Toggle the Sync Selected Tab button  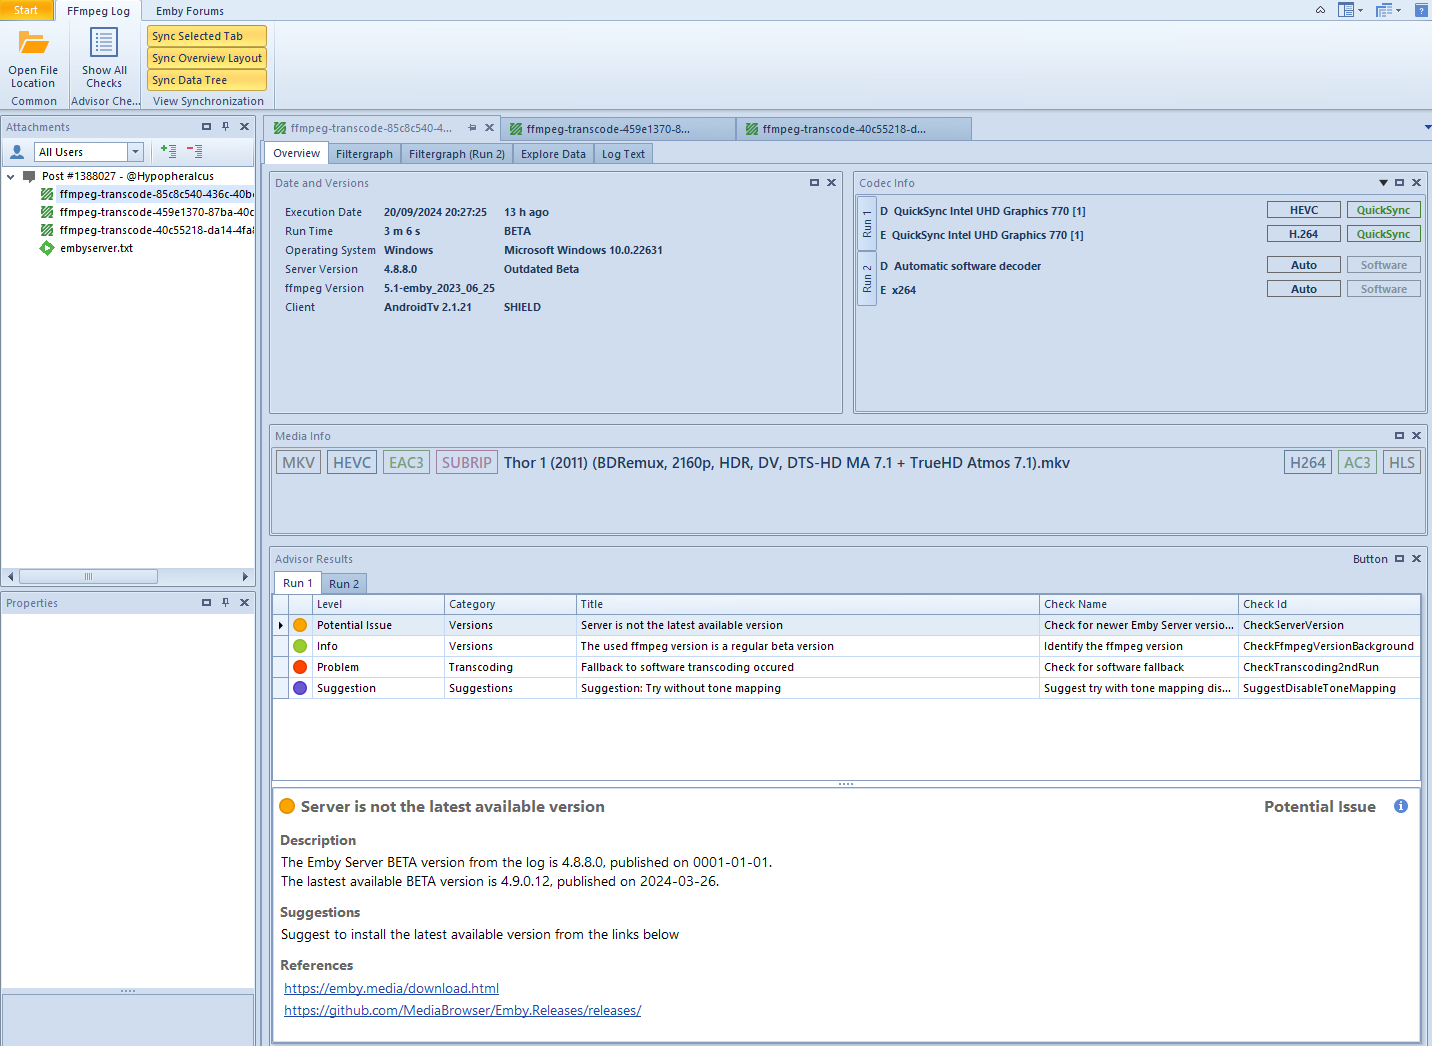point(206,36)
